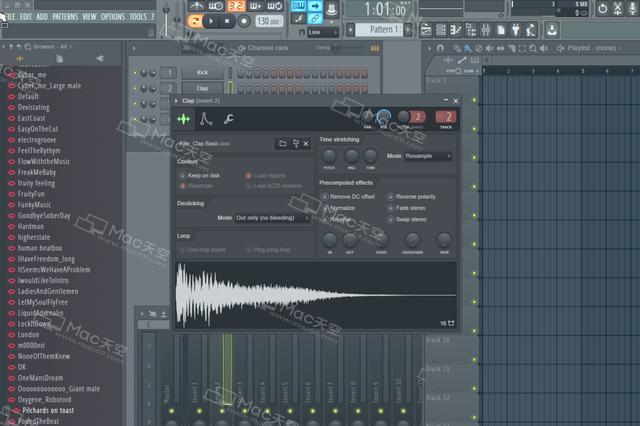
Task: Expand the Playlist options arrow
Action: pyautogui.click(x=429, y=48)
